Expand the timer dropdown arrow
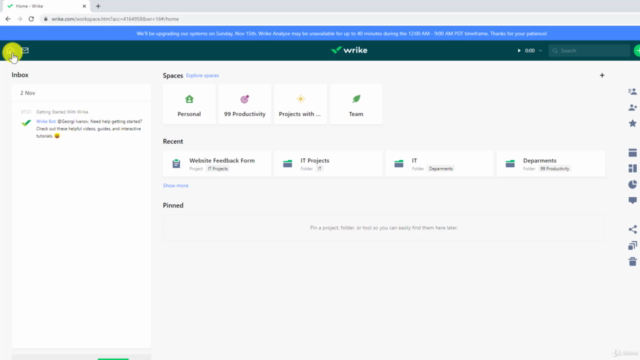Screen dimensions: 640x360 point(540,51)
